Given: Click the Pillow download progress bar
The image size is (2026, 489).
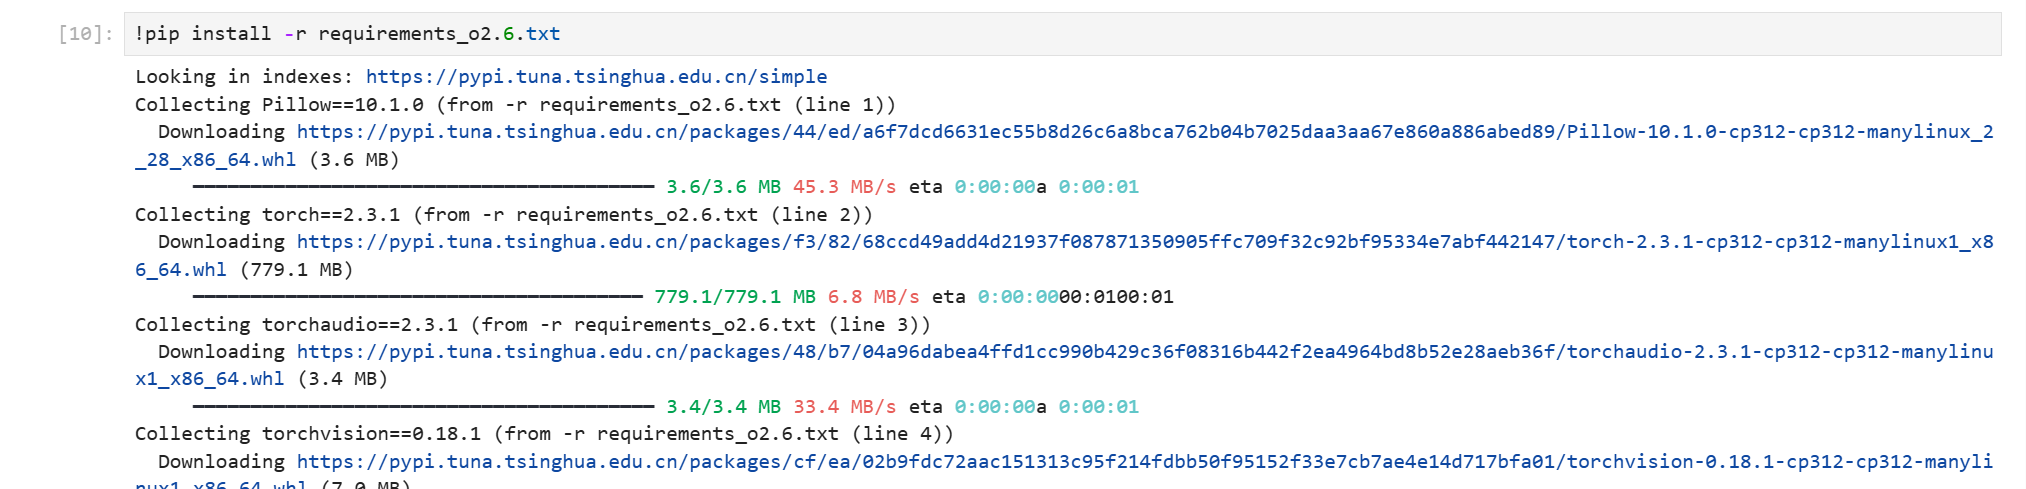Looking at the screenshot, I should (x=423, y=187).
